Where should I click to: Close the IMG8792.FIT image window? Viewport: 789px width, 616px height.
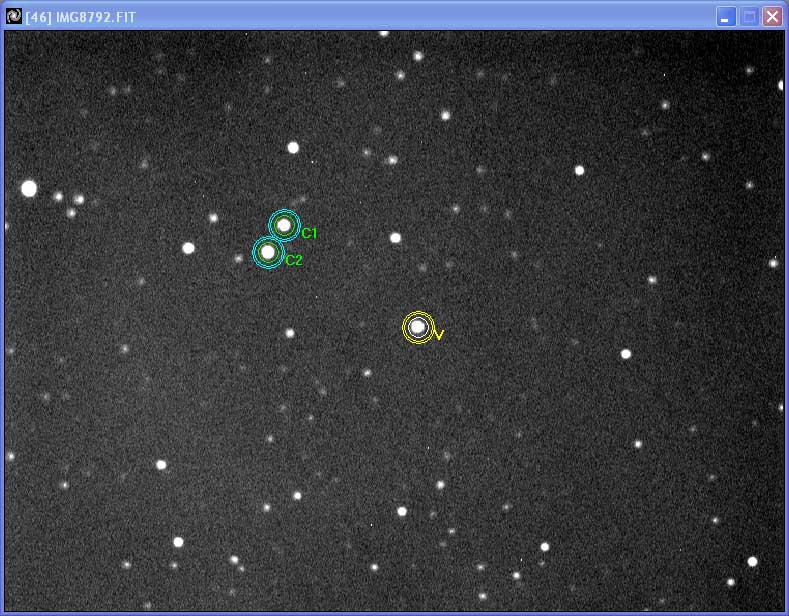click(x=772, y=16)
